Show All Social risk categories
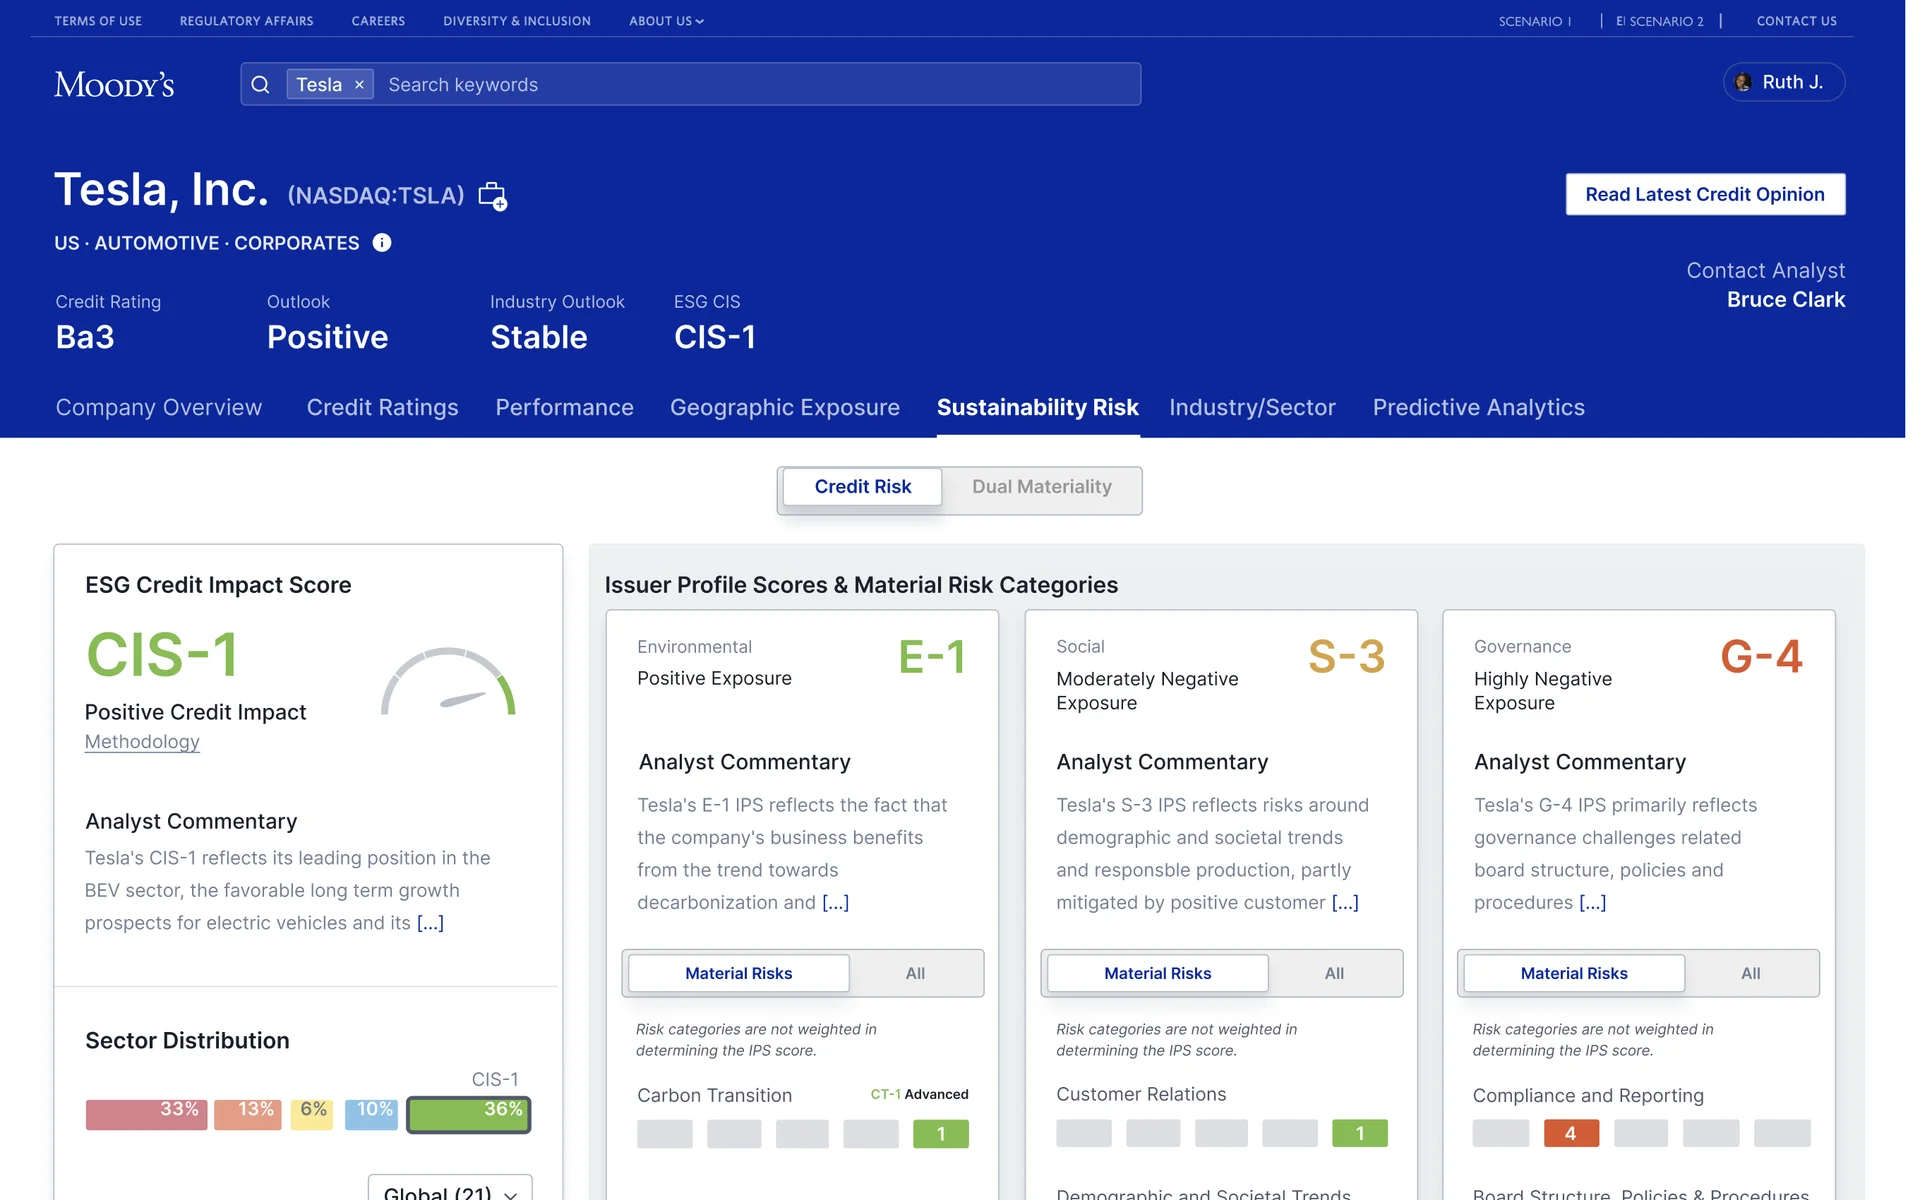 1334,973
